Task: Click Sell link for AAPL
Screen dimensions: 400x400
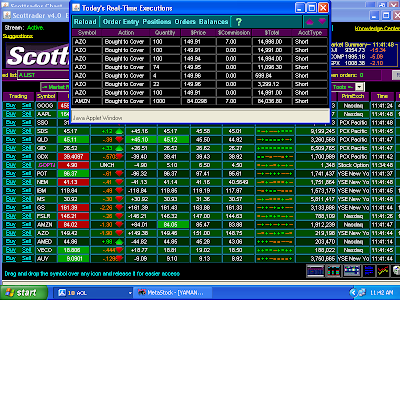Action: 26,114
